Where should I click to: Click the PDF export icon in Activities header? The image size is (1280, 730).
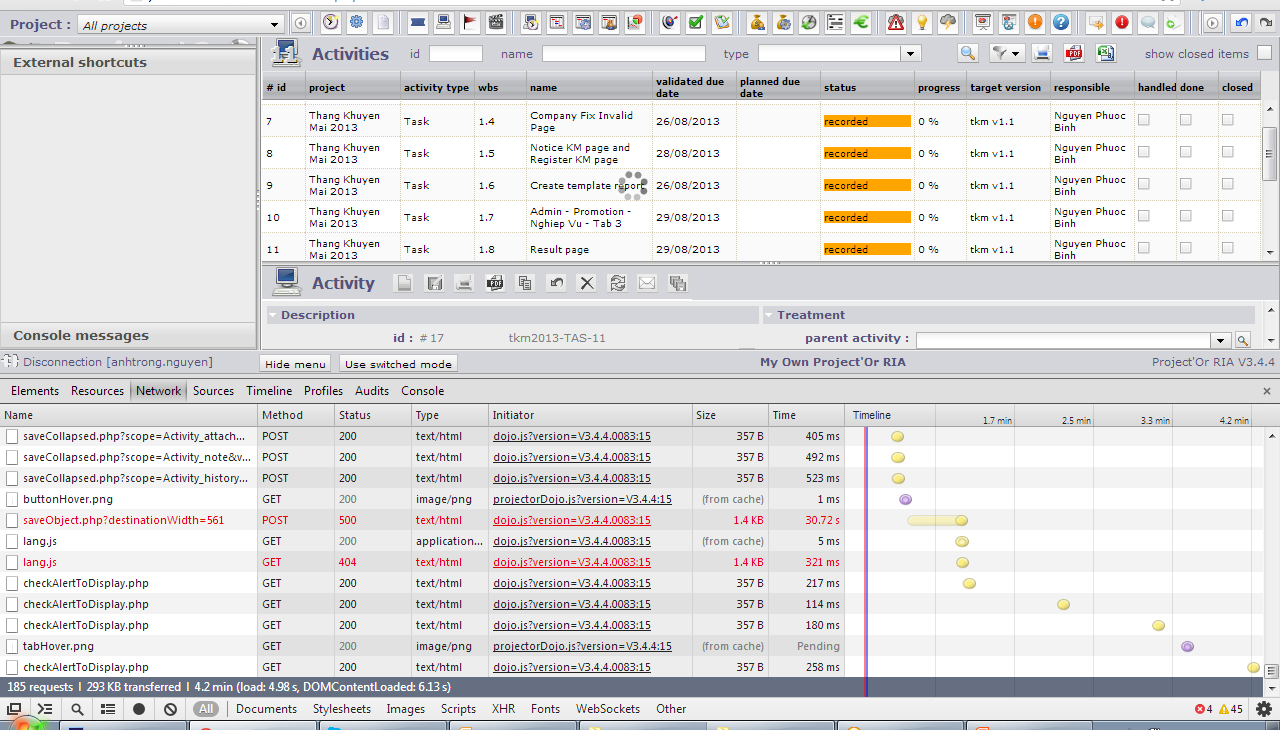[x=1074, y=54]
